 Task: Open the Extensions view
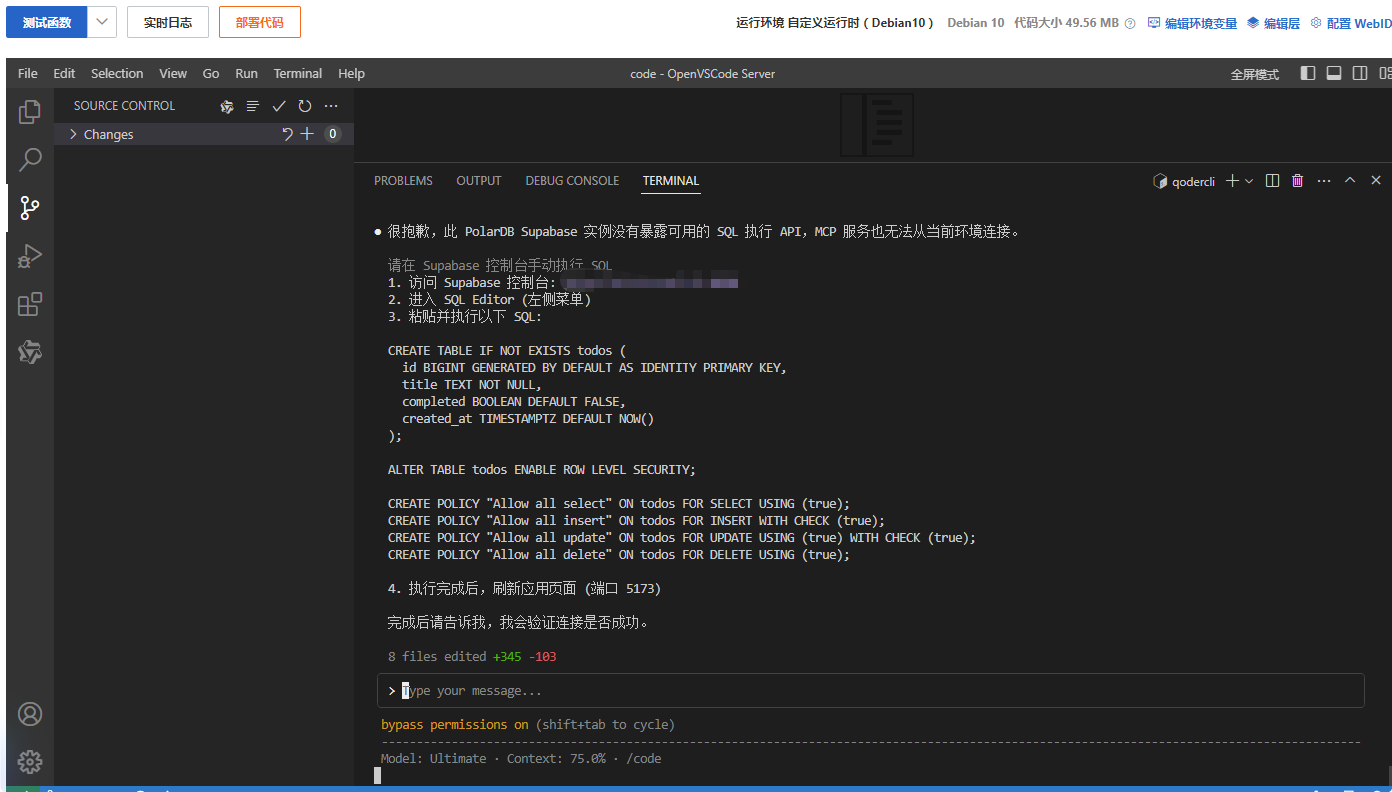tap(30, 304)
